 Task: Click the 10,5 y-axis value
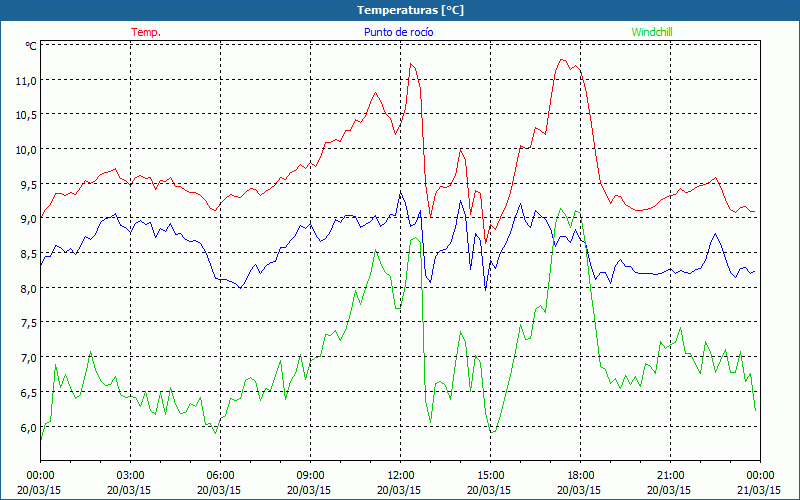click(27, 115)
